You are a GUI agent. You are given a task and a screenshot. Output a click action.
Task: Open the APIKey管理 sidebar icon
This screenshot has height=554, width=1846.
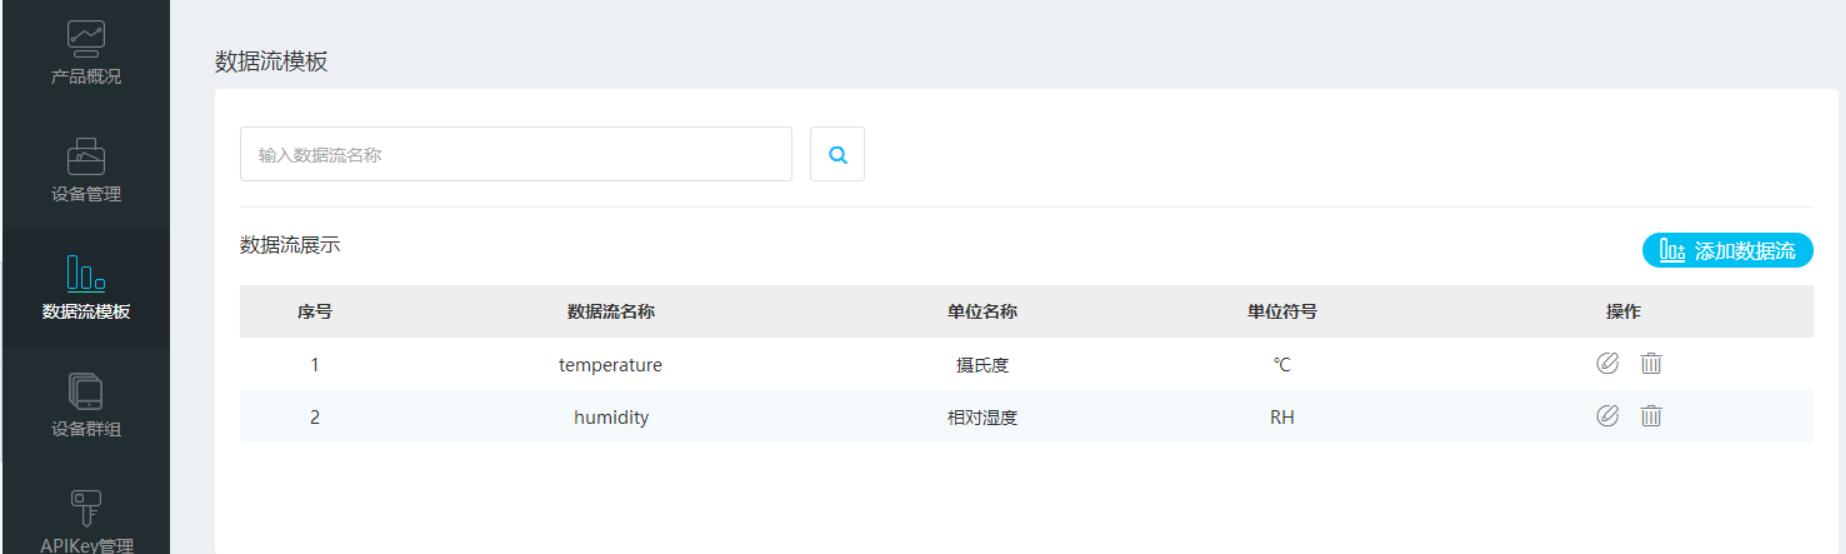click(86, 508)
